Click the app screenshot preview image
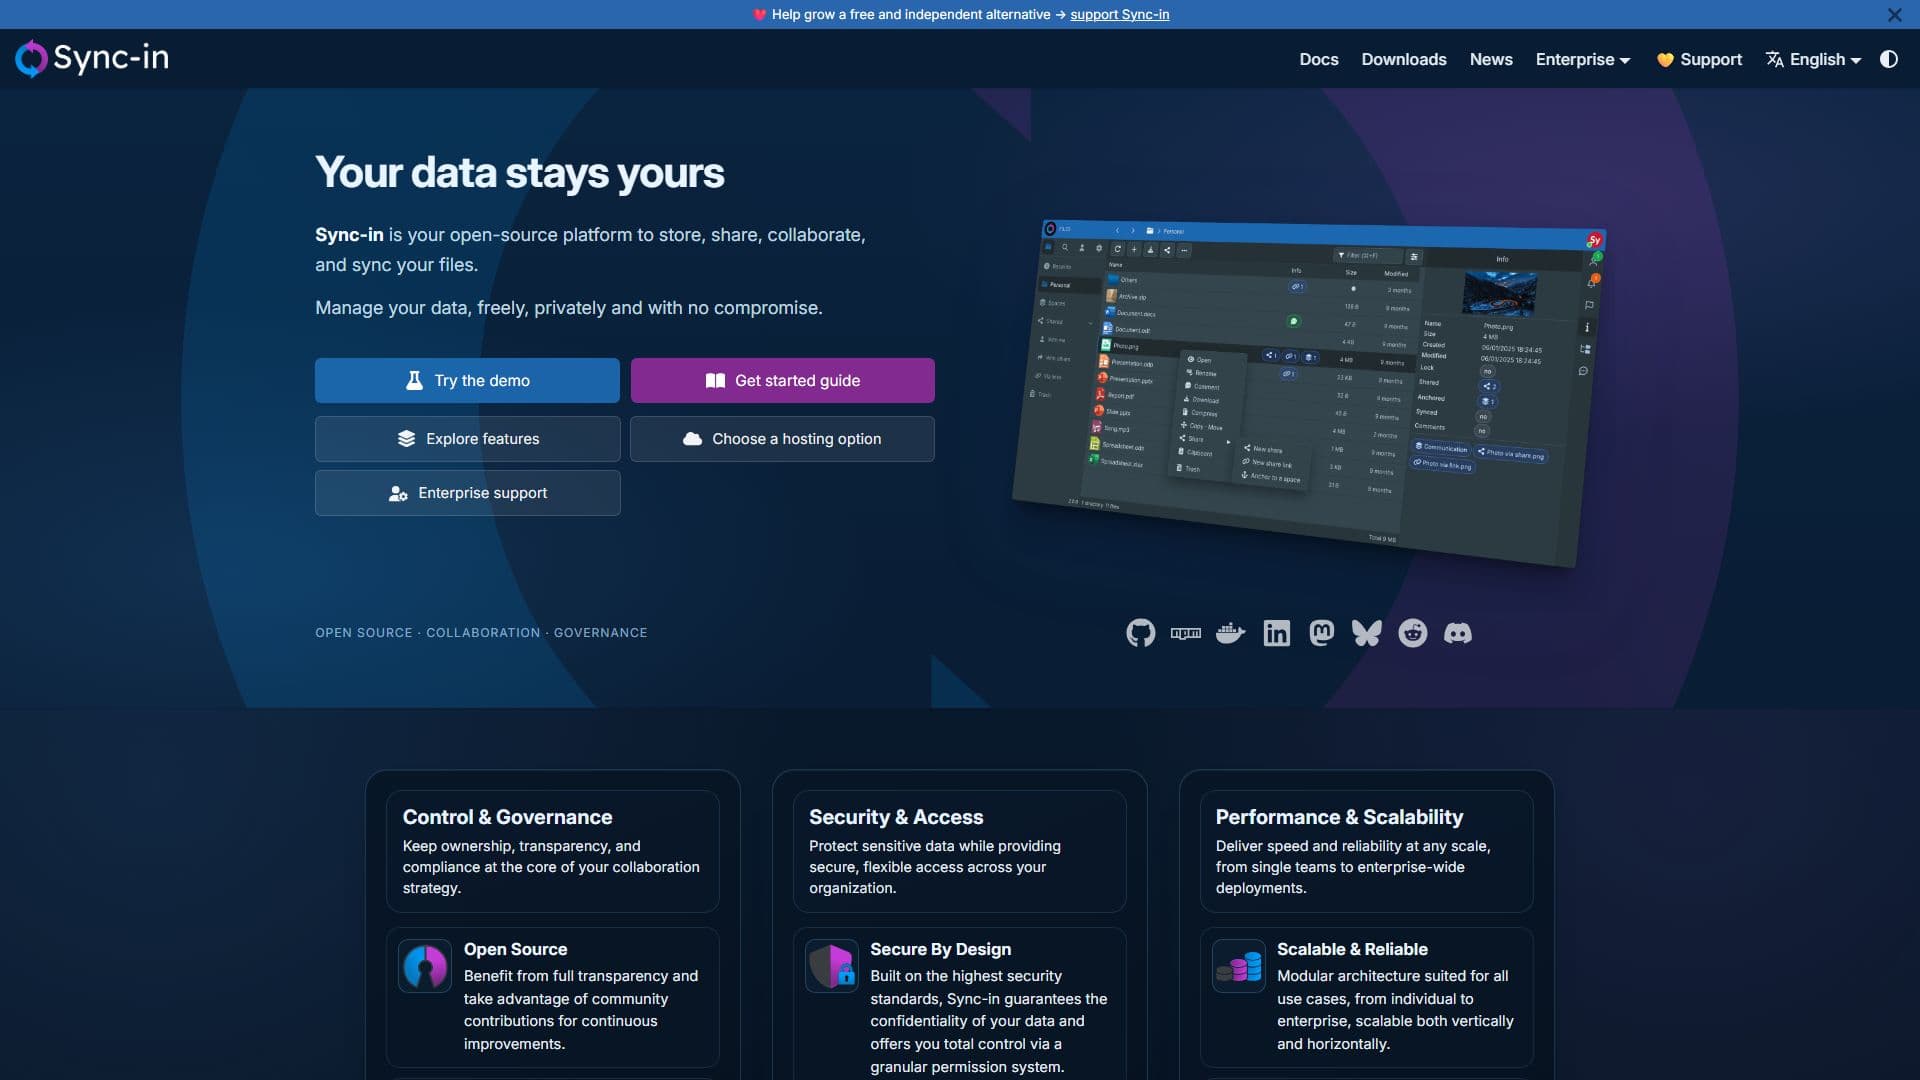The height and width of the screenshot is (1080, 1920). click(1310, 392)
